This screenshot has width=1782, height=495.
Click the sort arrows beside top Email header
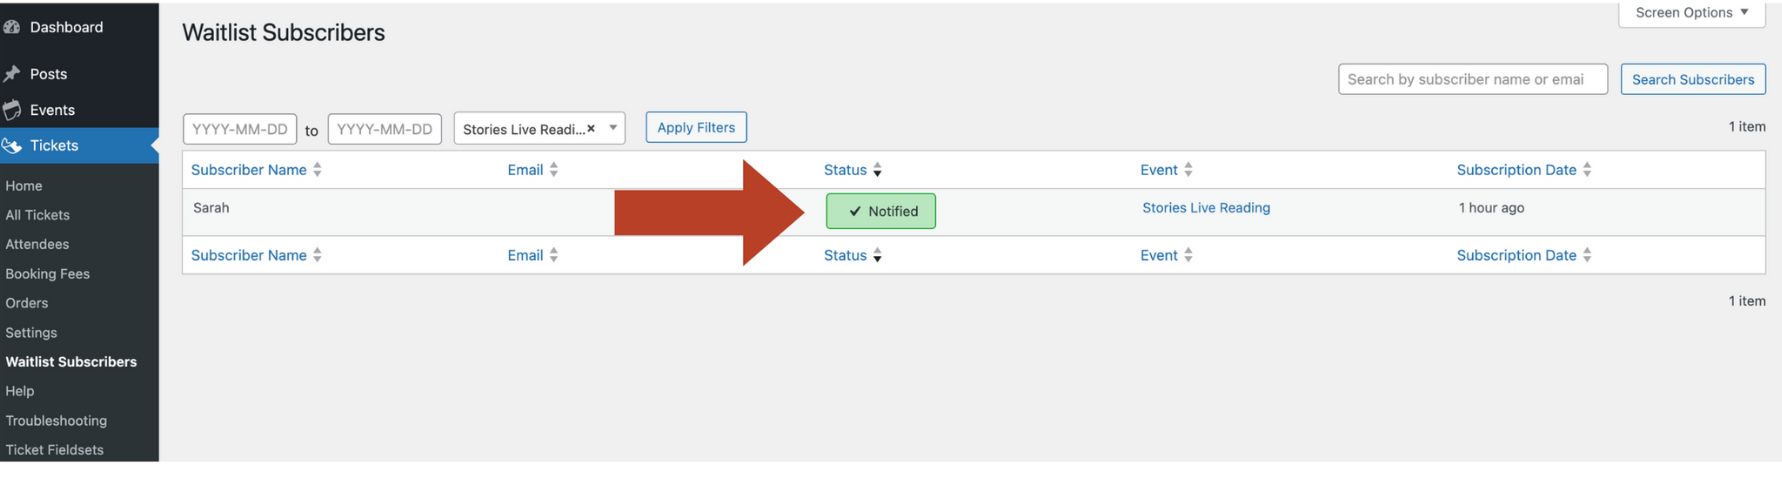(554, 170)
